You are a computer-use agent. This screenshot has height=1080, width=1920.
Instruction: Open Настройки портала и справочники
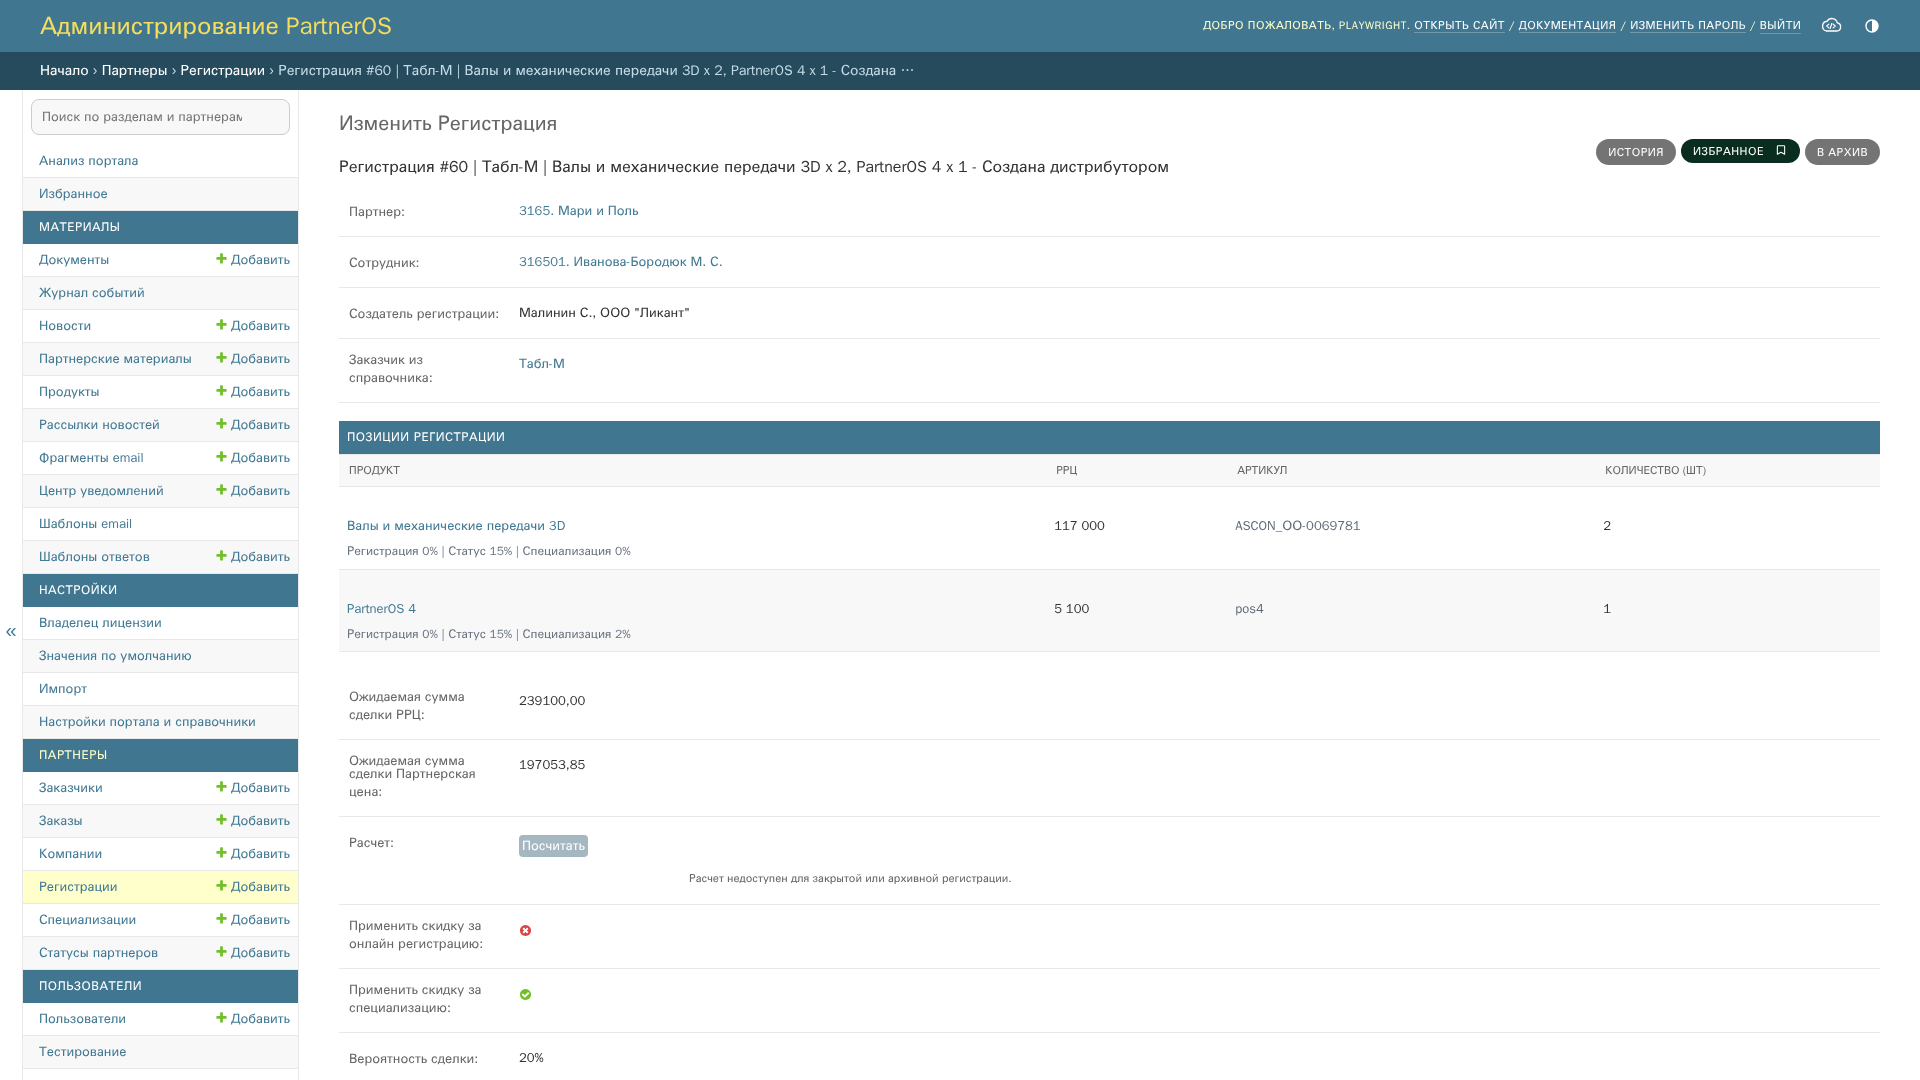point(147,722)
